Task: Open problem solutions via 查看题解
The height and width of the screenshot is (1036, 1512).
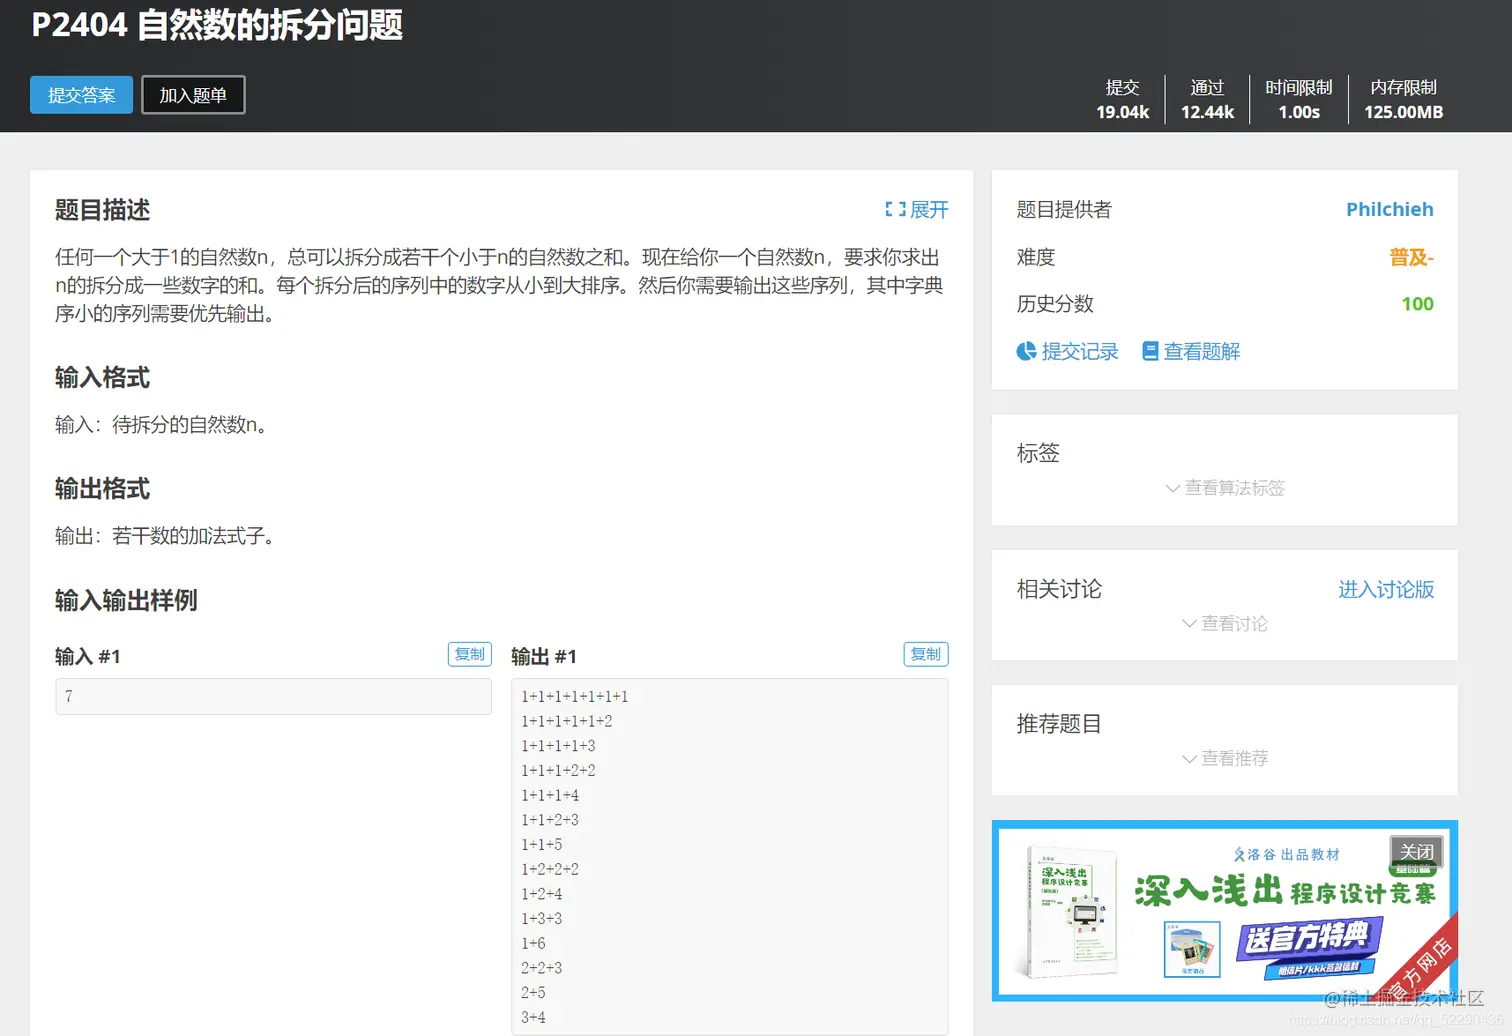Action: (x=1202, y=351)
